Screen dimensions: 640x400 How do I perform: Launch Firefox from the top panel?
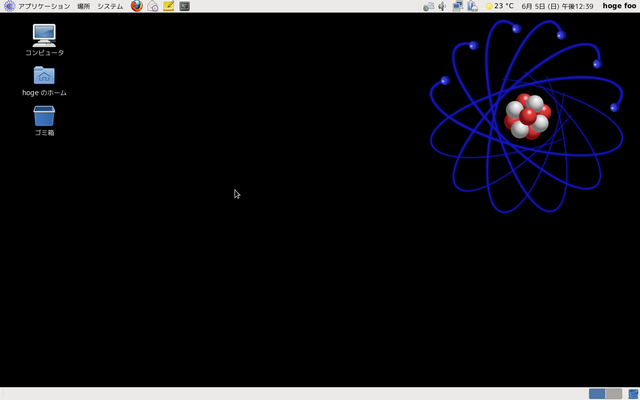[x=137, y=6]
